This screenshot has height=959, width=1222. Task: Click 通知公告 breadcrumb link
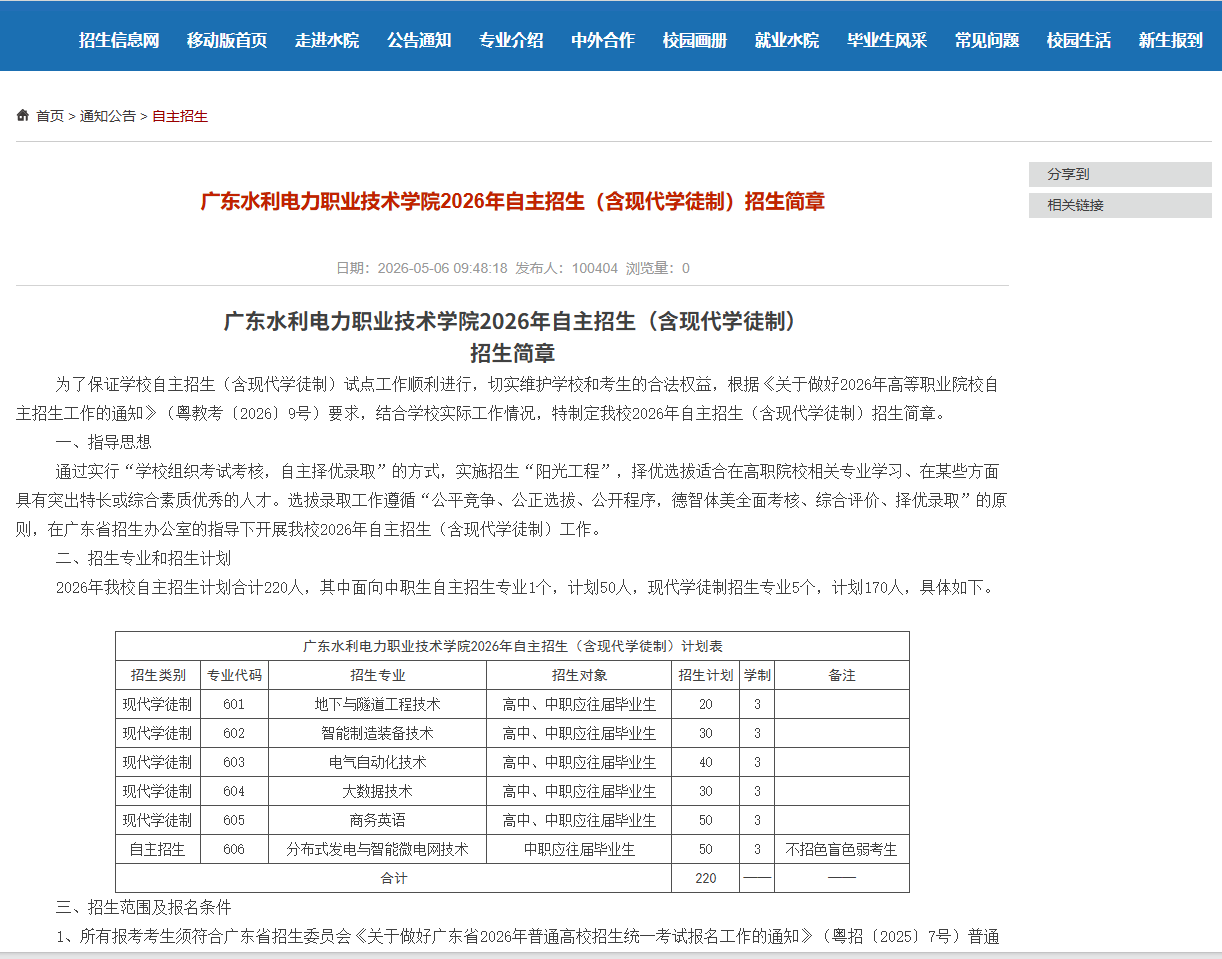pos(108,116)
